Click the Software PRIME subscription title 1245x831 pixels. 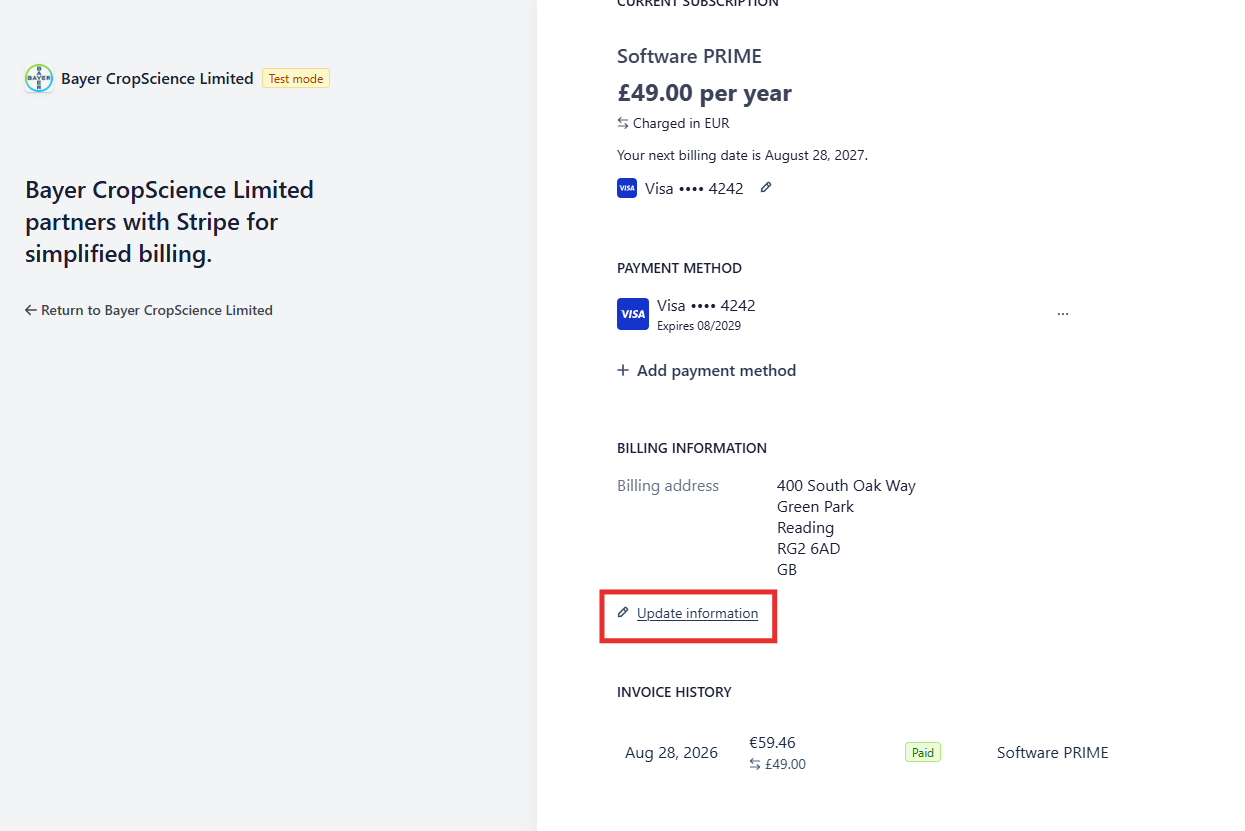(x=689, y=56)
